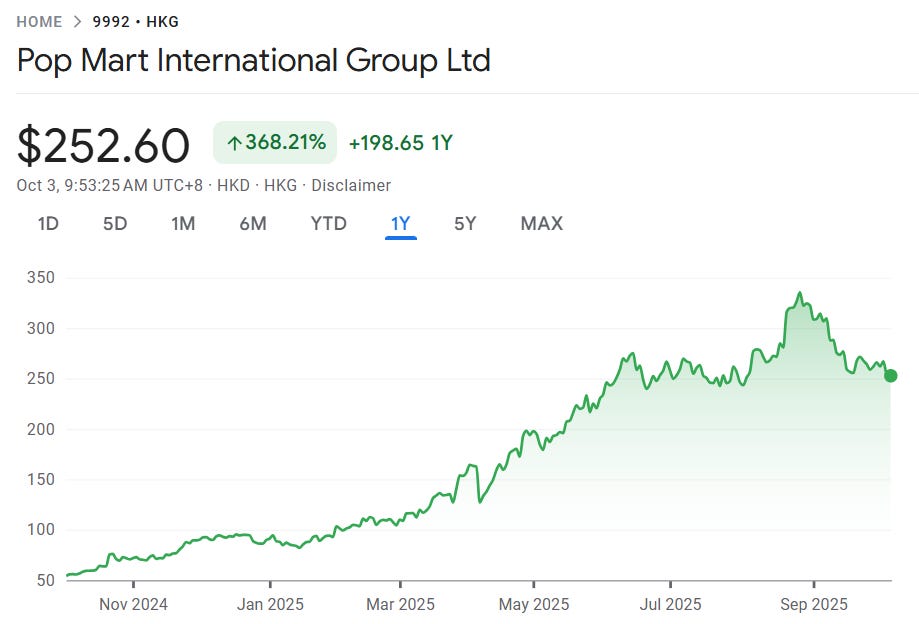
Task: Switch to the 1M range tab
Action: [x=183, y=223]
